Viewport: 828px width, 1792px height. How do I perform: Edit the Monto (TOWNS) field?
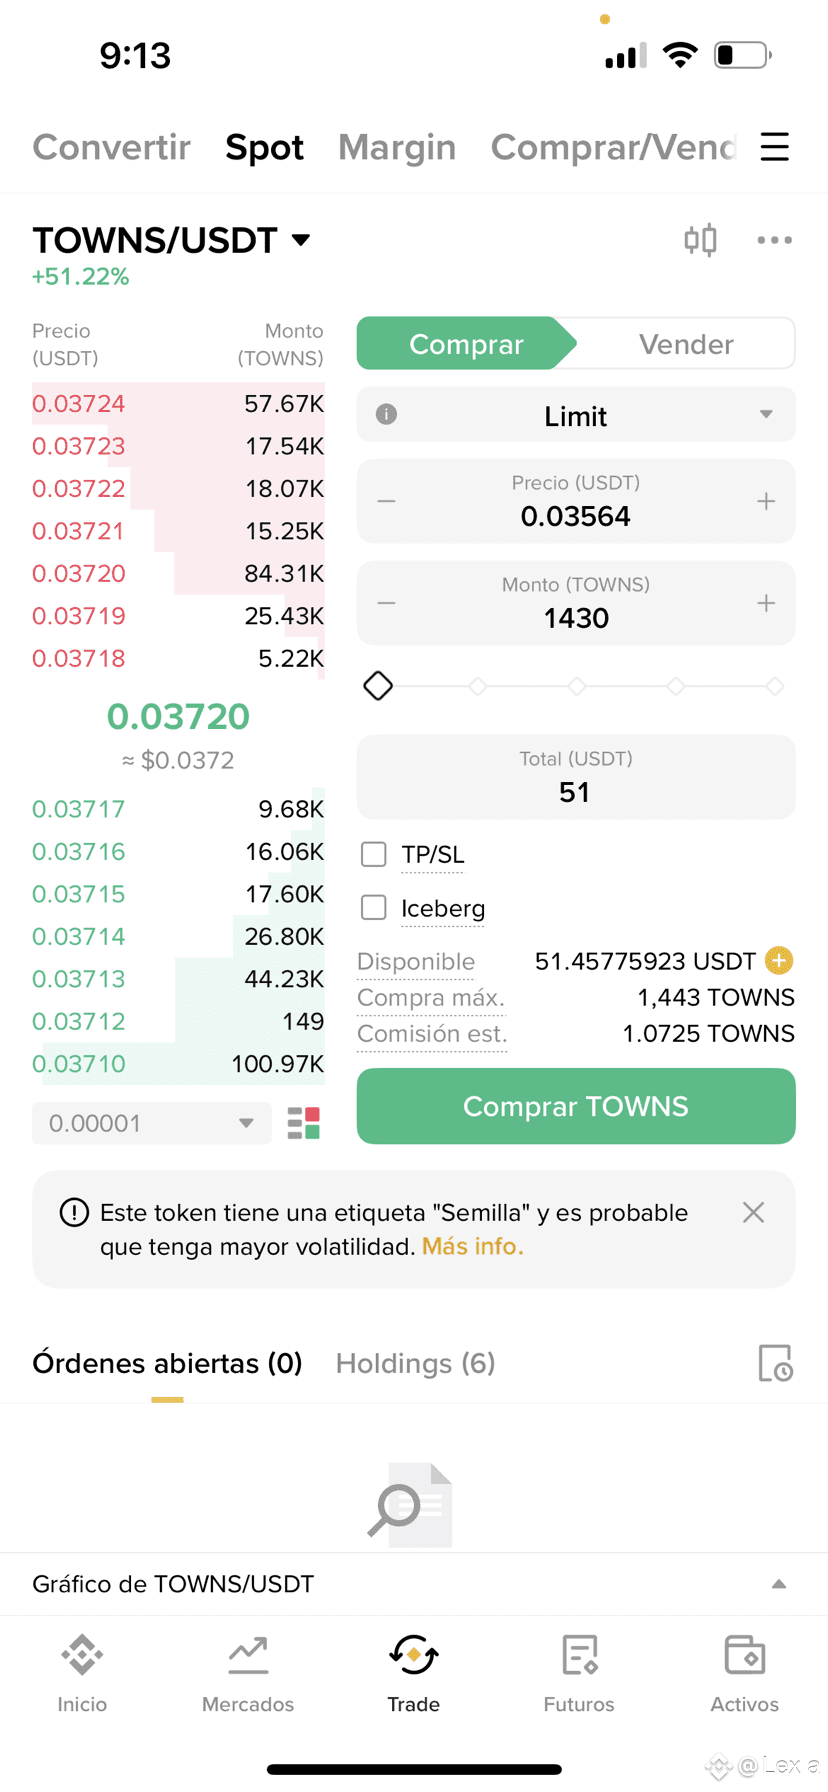576,603
